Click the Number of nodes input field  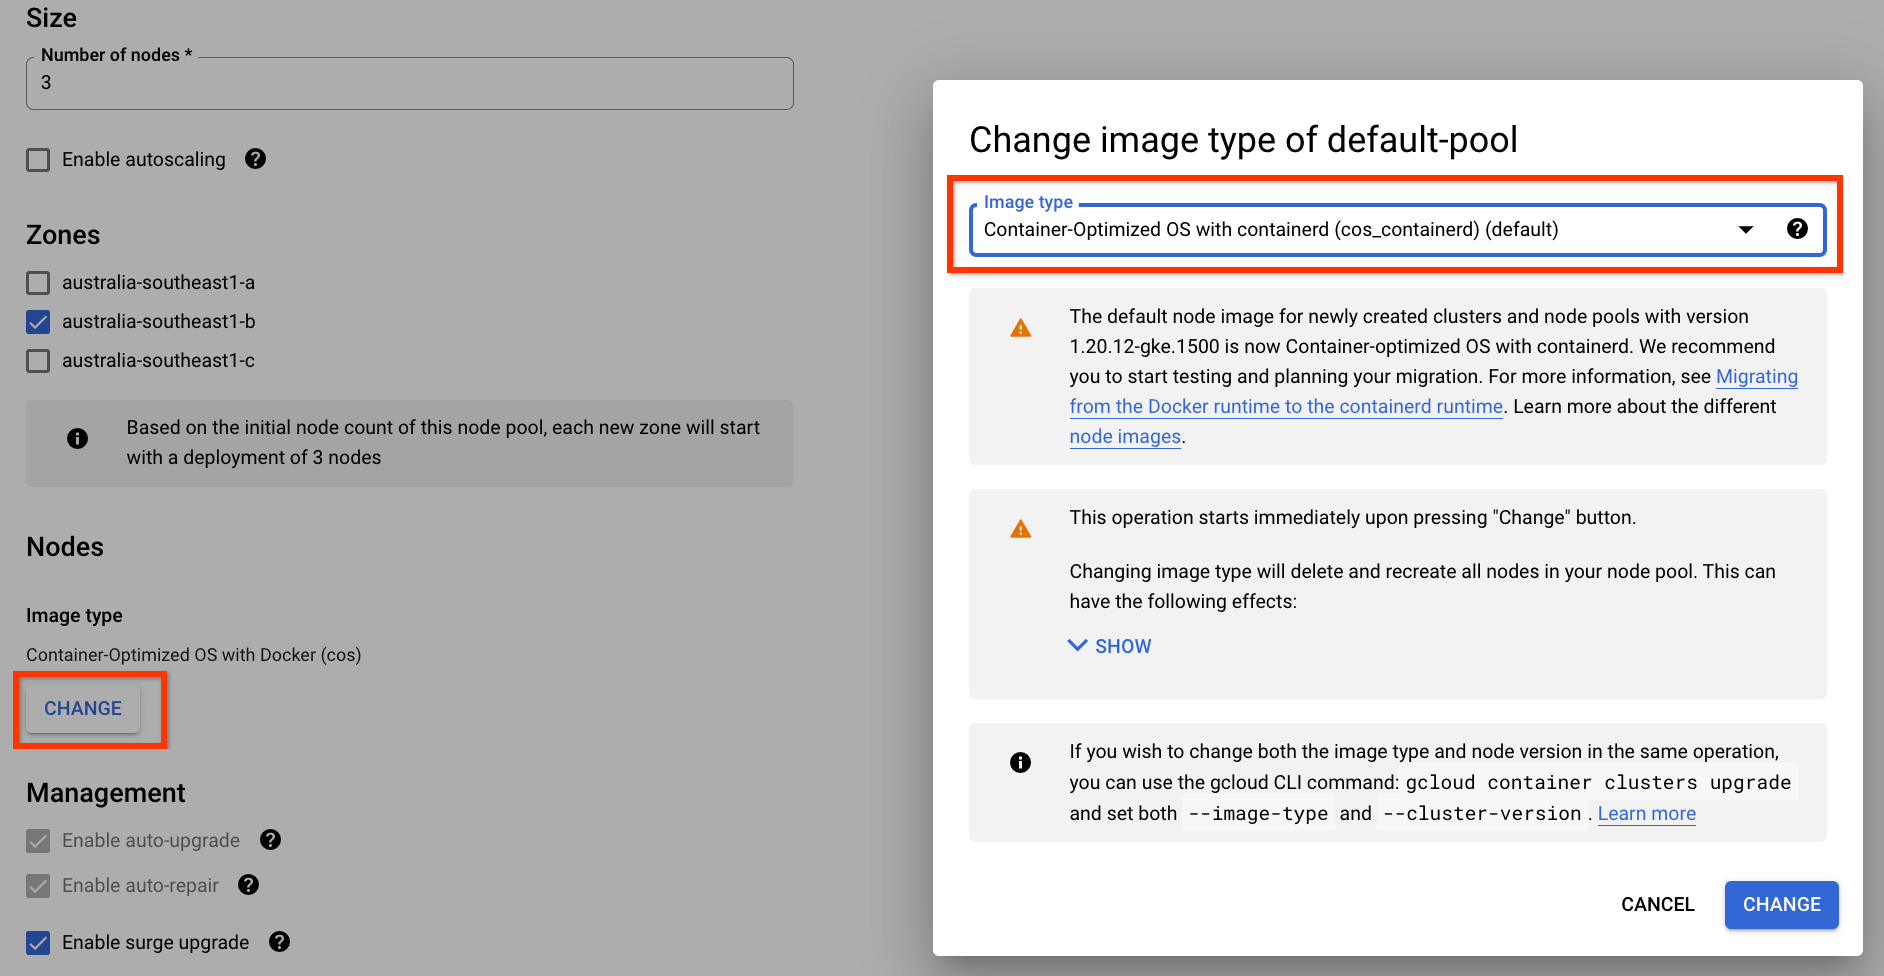[410, 84]
